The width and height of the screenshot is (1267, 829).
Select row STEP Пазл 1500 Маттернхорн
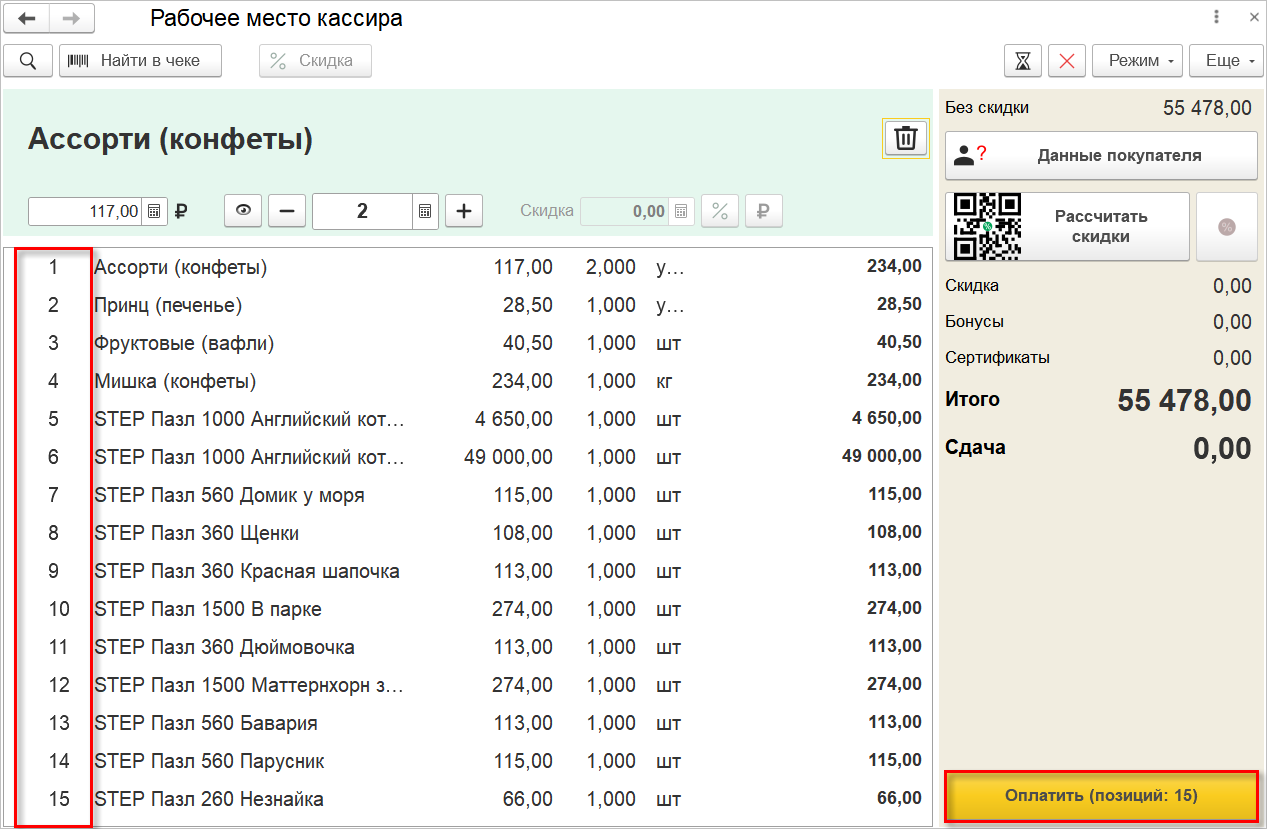click(468, 685)
